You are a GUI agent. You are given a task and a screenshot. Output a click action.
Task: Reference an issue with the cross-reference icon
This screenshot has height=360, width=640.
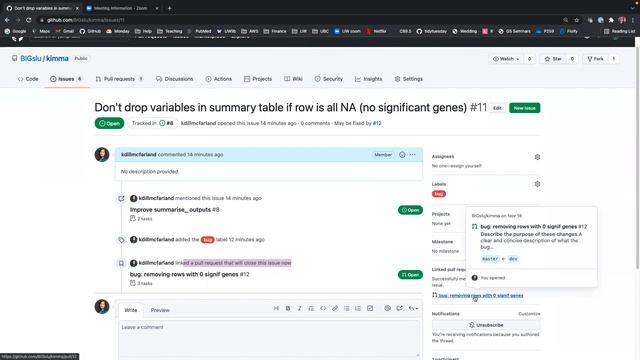click(x=399, y=308)
